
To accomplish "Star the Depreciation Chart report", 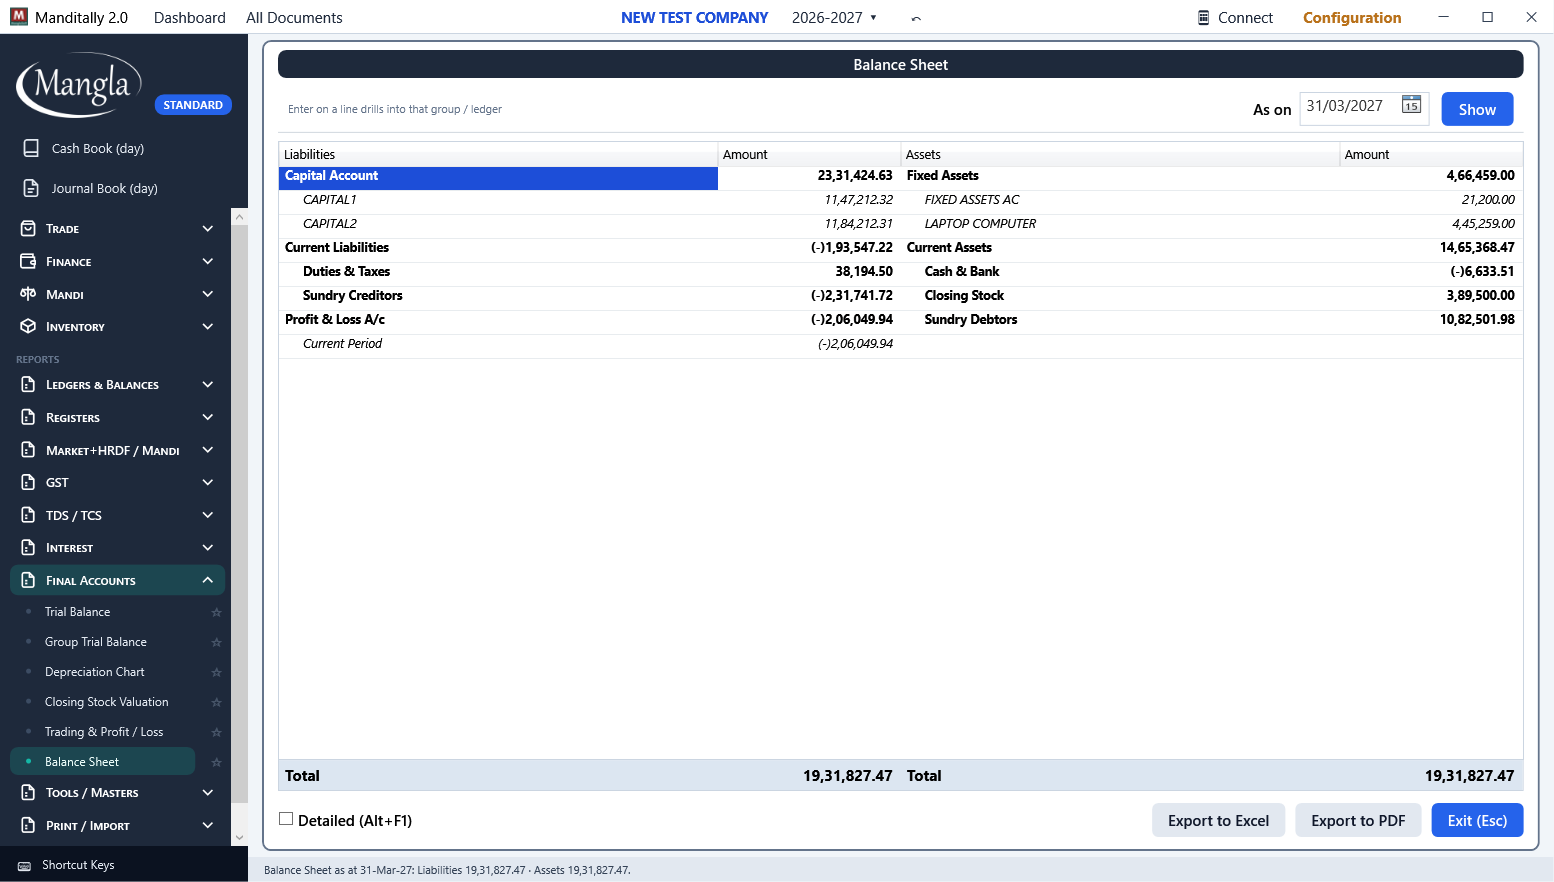I will click(x=216, y=672).
